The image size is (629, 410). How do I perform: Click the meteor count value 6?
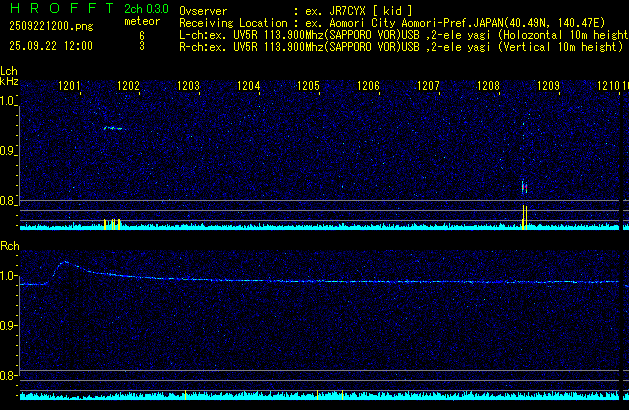(x=142, y=33)
